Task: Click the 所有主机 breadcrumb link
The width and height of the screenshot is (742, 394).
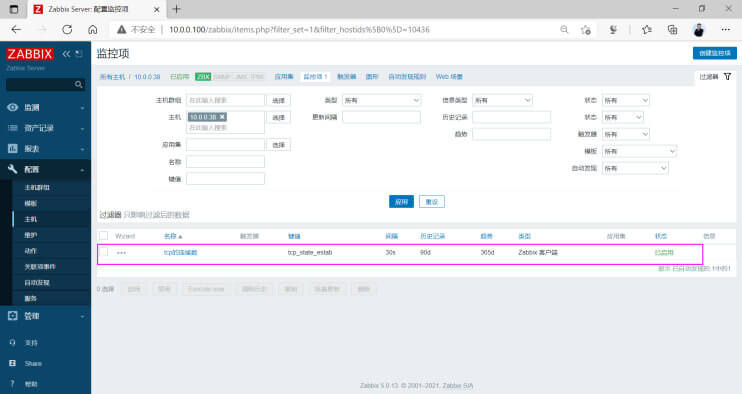Action: point(112,77)
